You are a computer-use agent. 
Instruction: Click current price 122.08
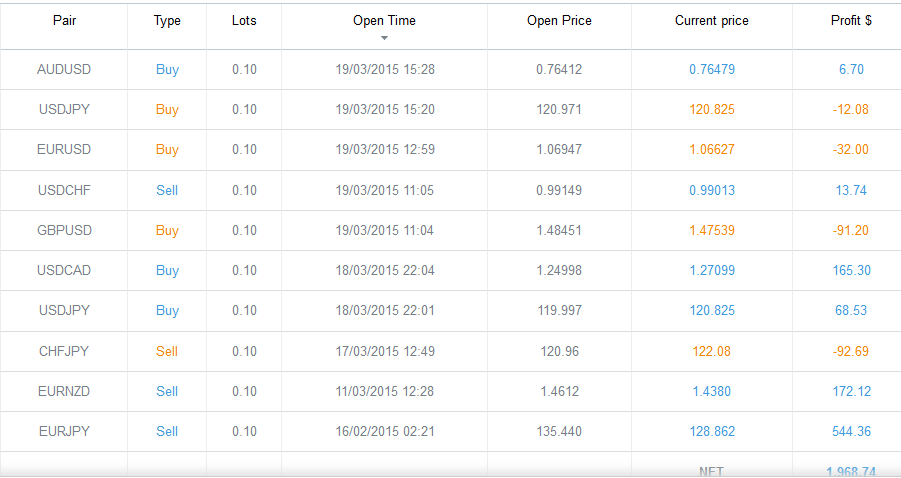[712, 351]
